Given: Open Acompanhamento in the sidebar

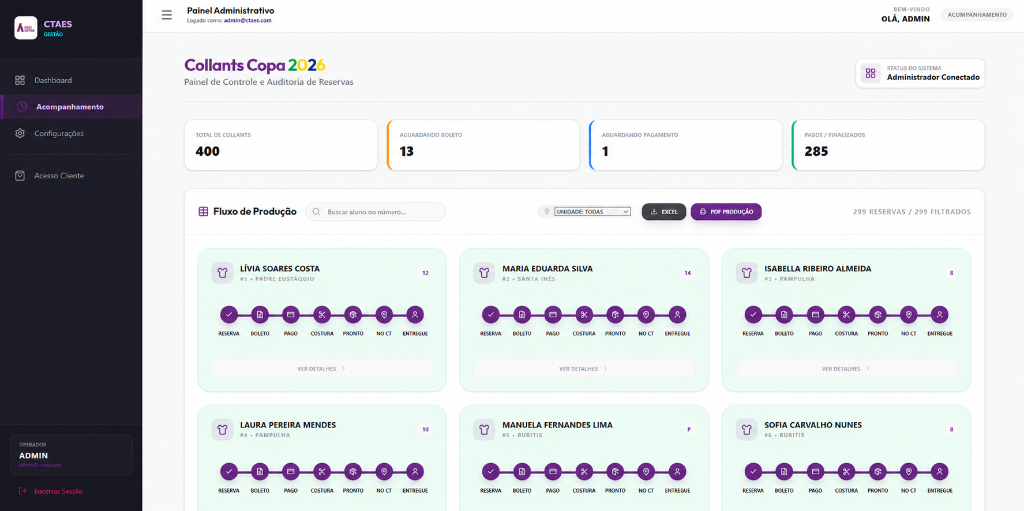Looking at the screenshot, I should (x=71, y=107).
